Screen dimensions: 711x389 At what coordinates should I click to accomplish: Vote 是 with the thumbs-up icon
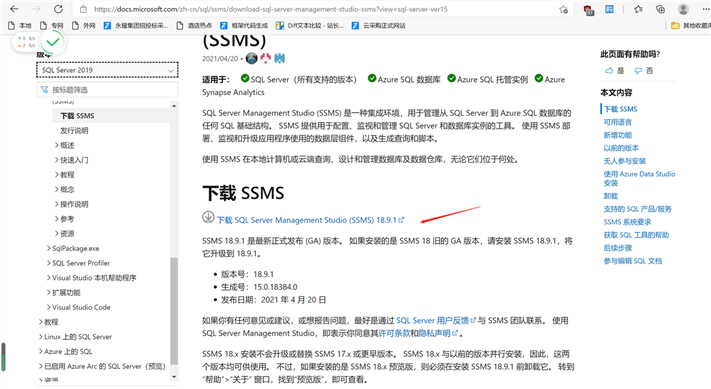click(615, 70)
